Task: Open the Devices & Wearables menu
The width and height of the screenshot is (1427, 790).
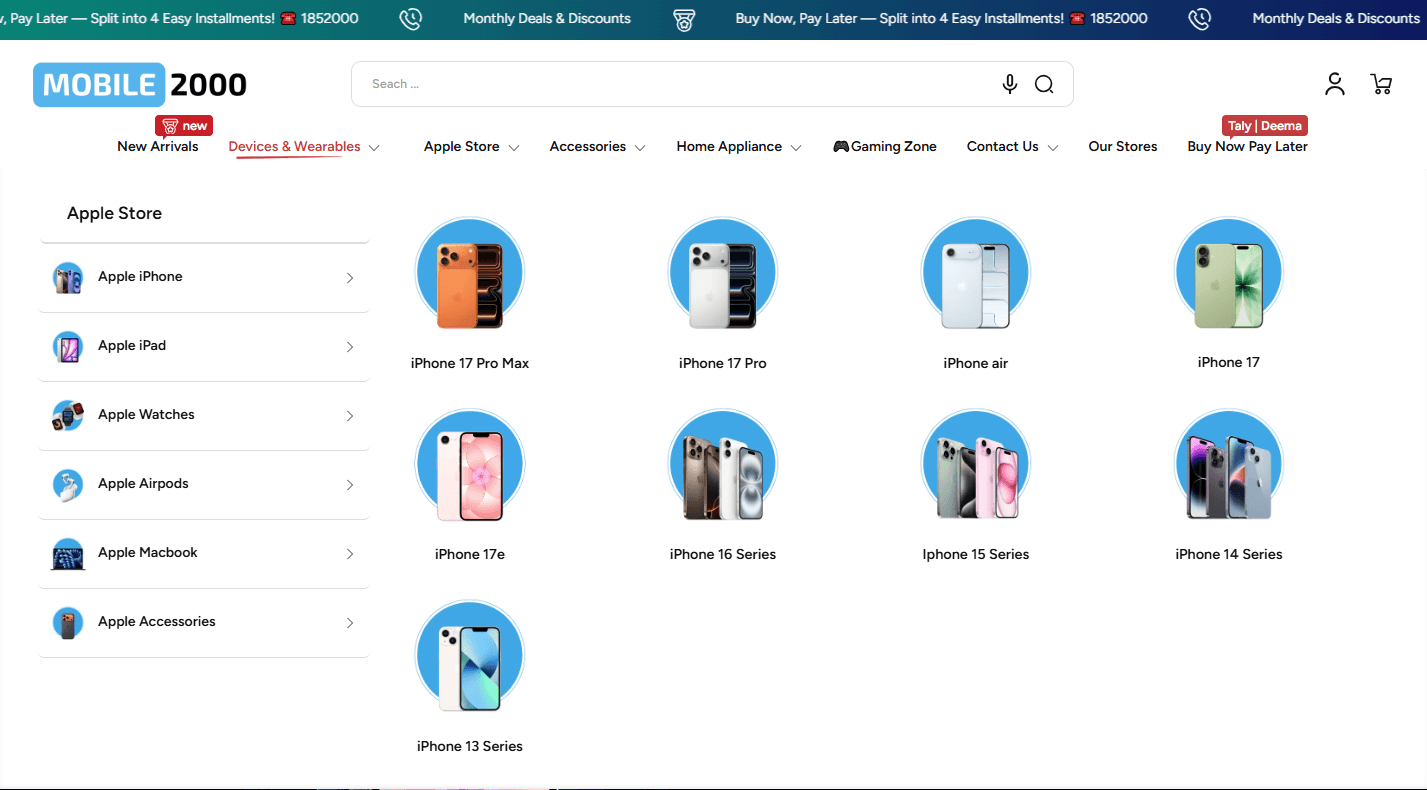Action: click(x=294, y=147)
